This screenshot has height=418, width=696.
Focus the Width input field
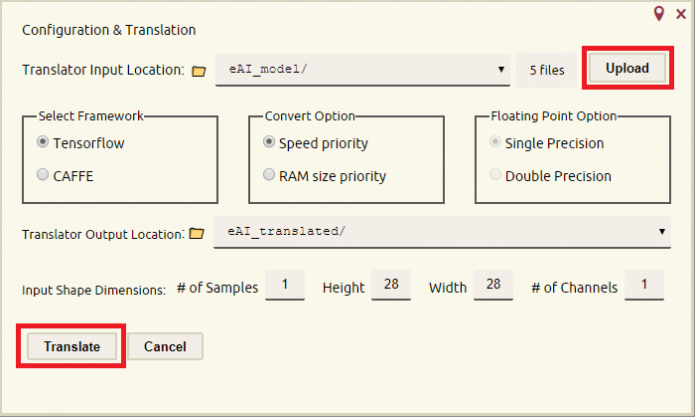(493, 286)
